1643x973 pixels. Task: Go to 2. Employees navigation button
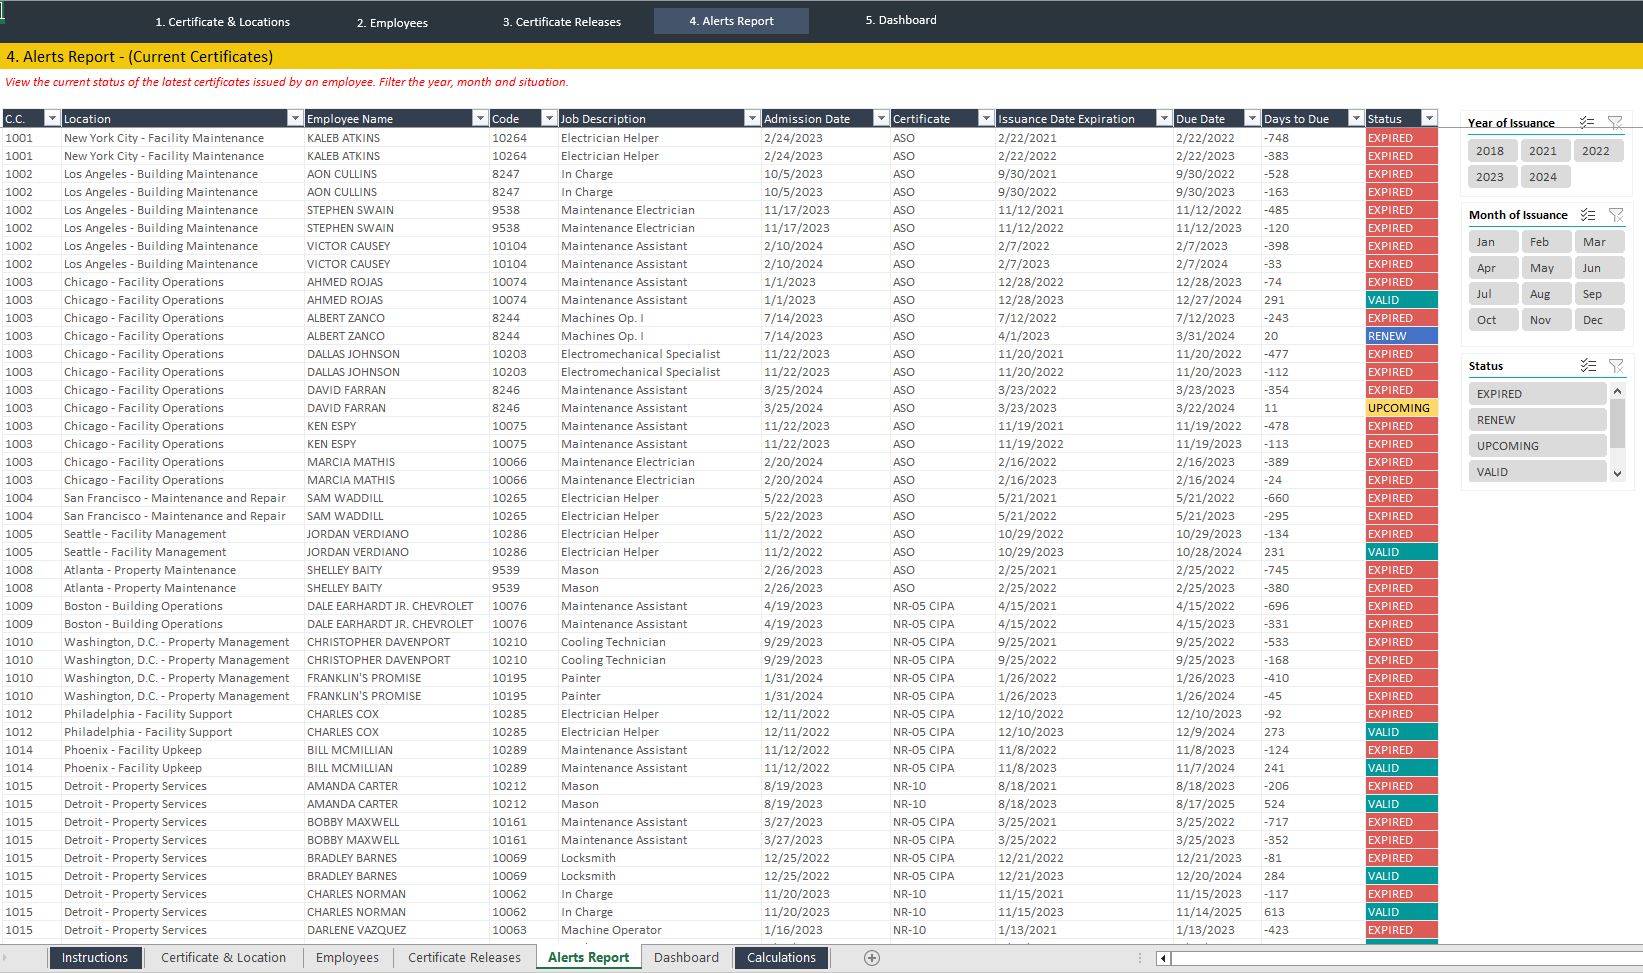pos(392,22)
